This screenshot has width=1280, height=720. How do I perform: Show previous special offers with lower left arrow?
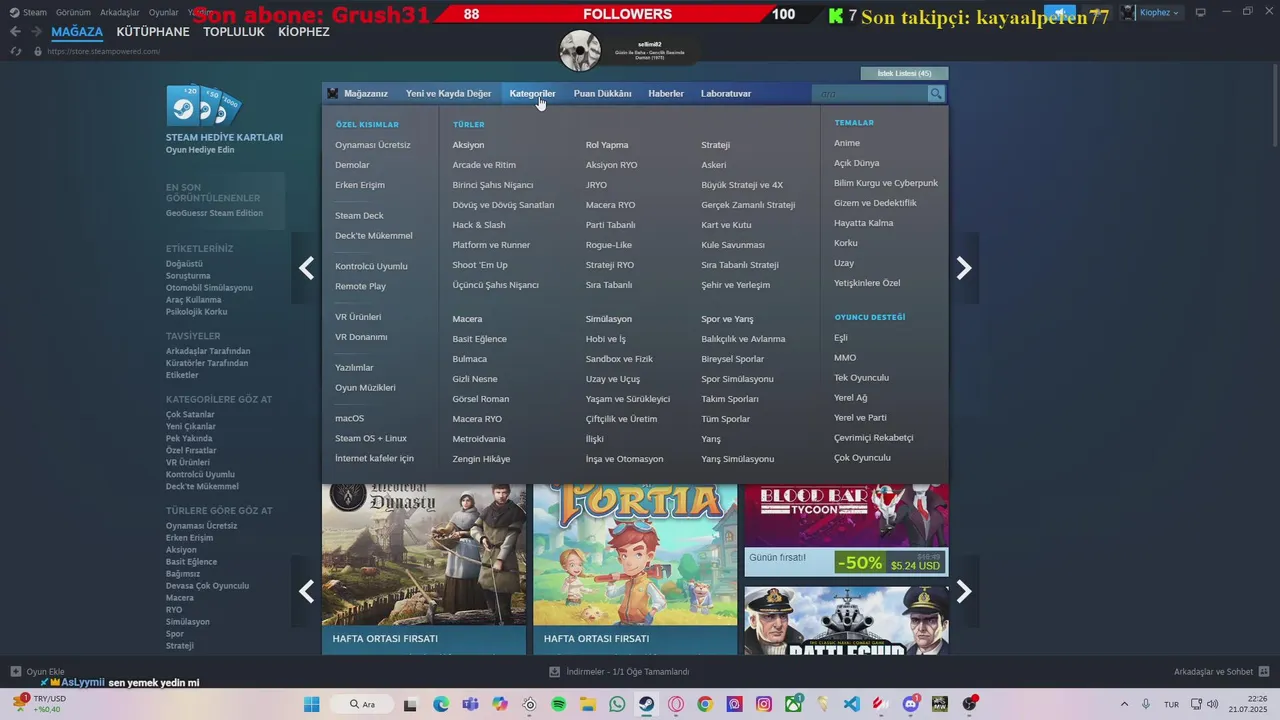pyautogui.click(x=307, y=592)
